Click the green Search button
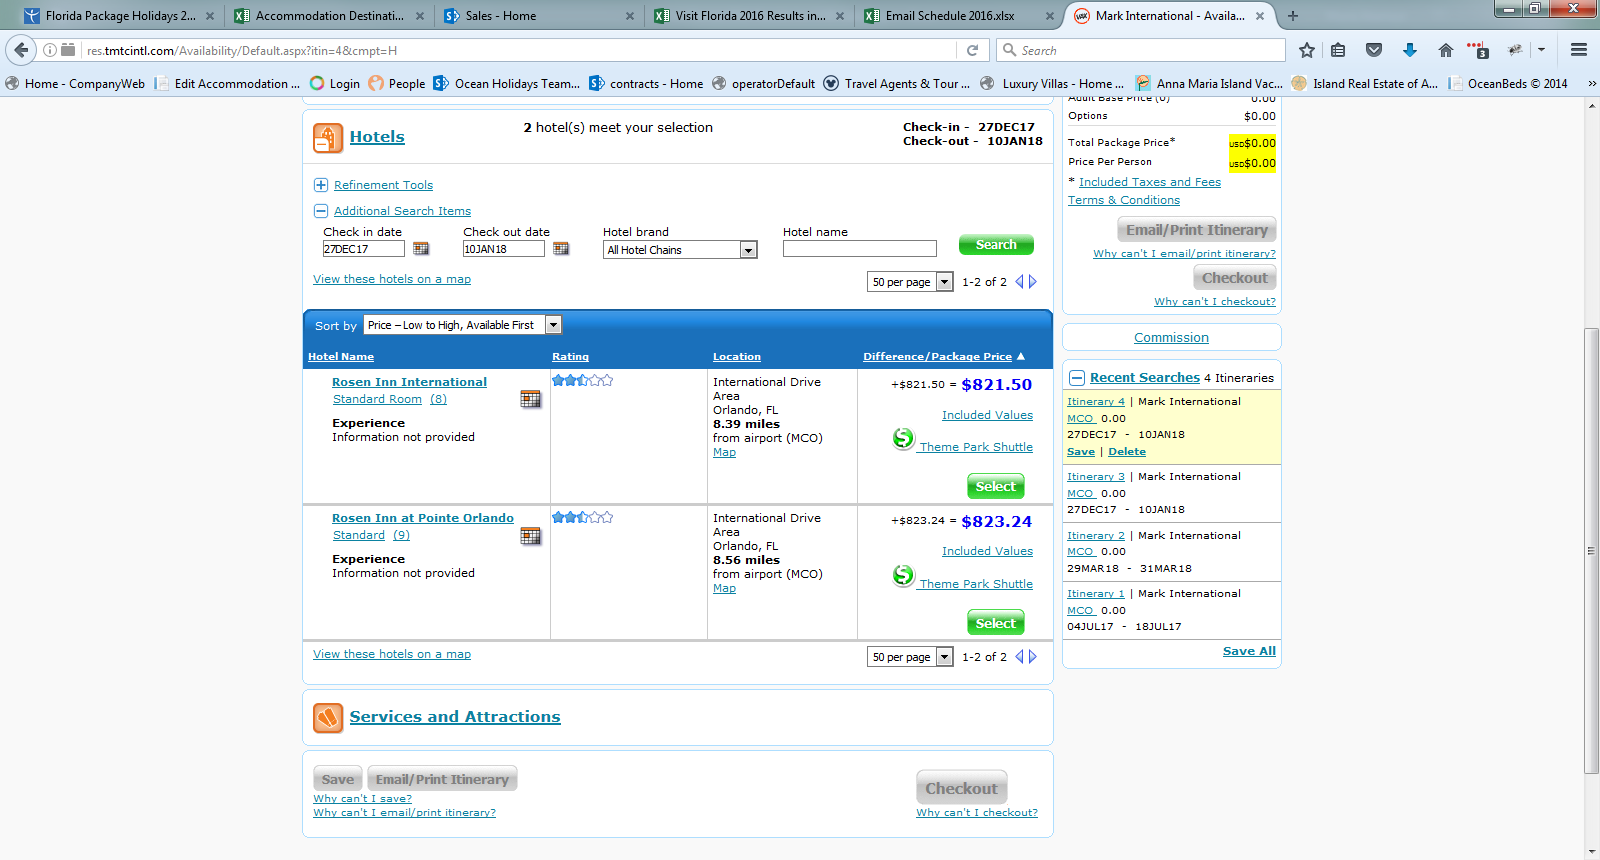 (996, 245)
